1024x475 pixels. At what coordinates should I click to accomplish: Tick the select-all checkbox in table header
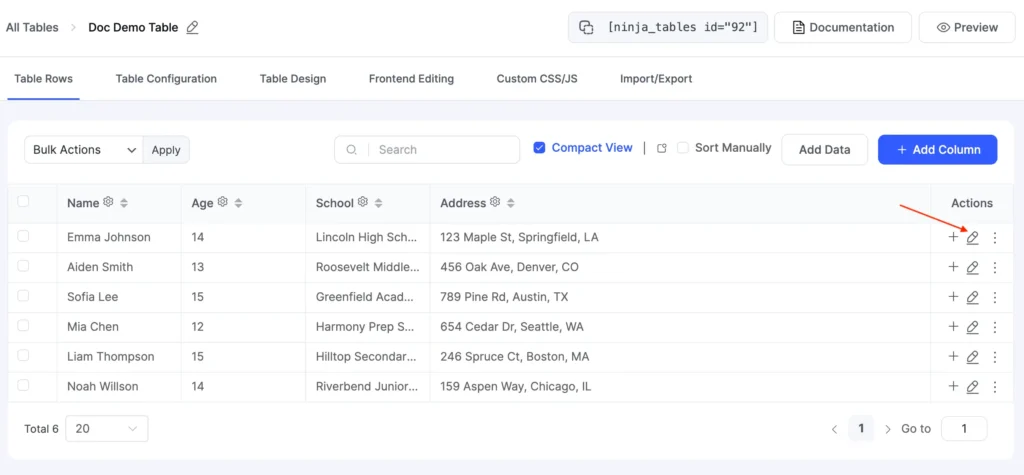23,201
